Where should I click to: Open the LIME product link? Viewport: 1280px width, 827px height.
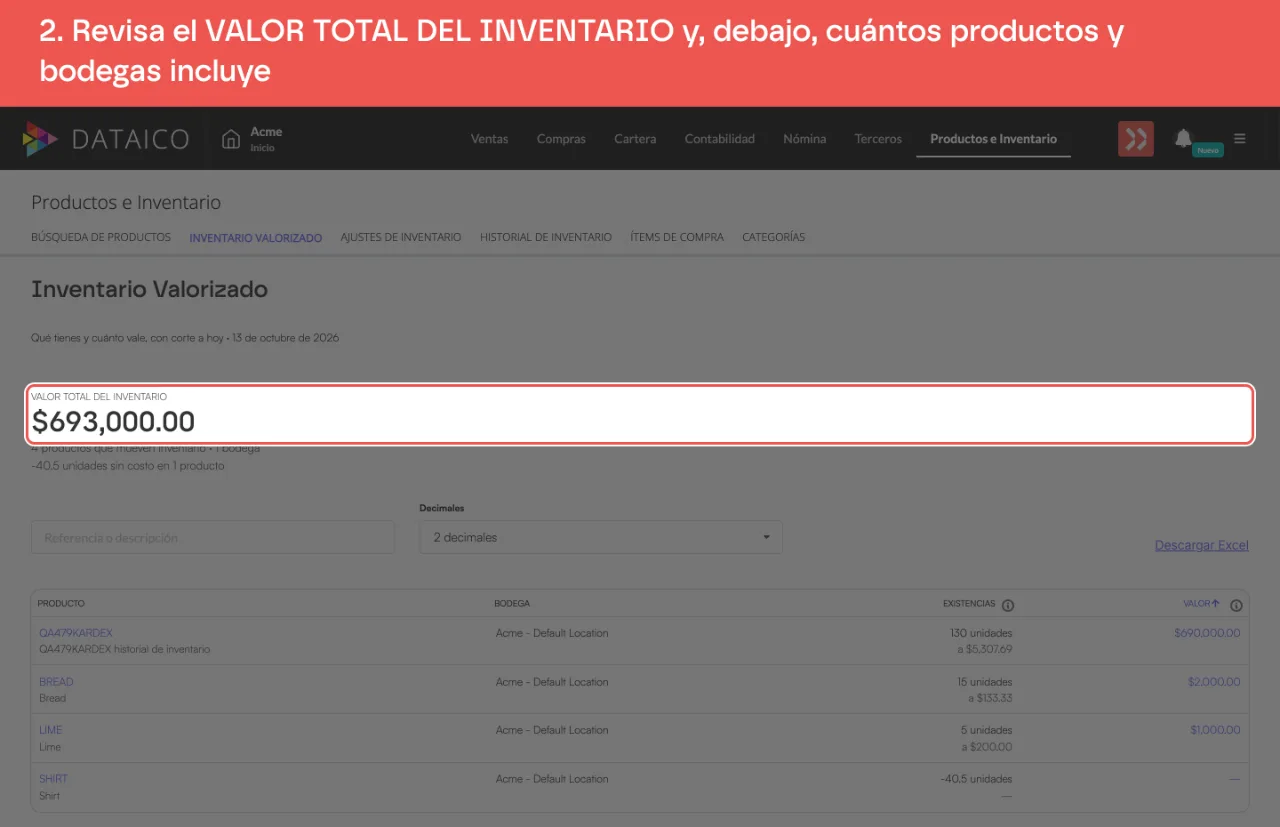point(51,730)
